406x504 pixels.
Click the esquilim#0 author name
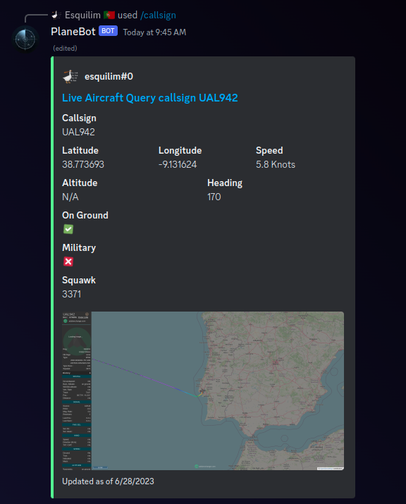click(109, 77)
